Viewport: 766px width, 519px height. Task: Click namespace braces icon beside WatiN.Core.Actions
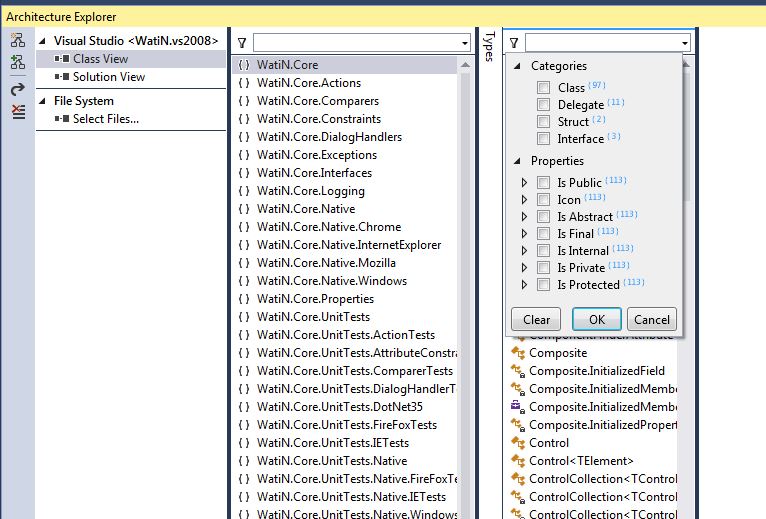(x=244, y=83)
